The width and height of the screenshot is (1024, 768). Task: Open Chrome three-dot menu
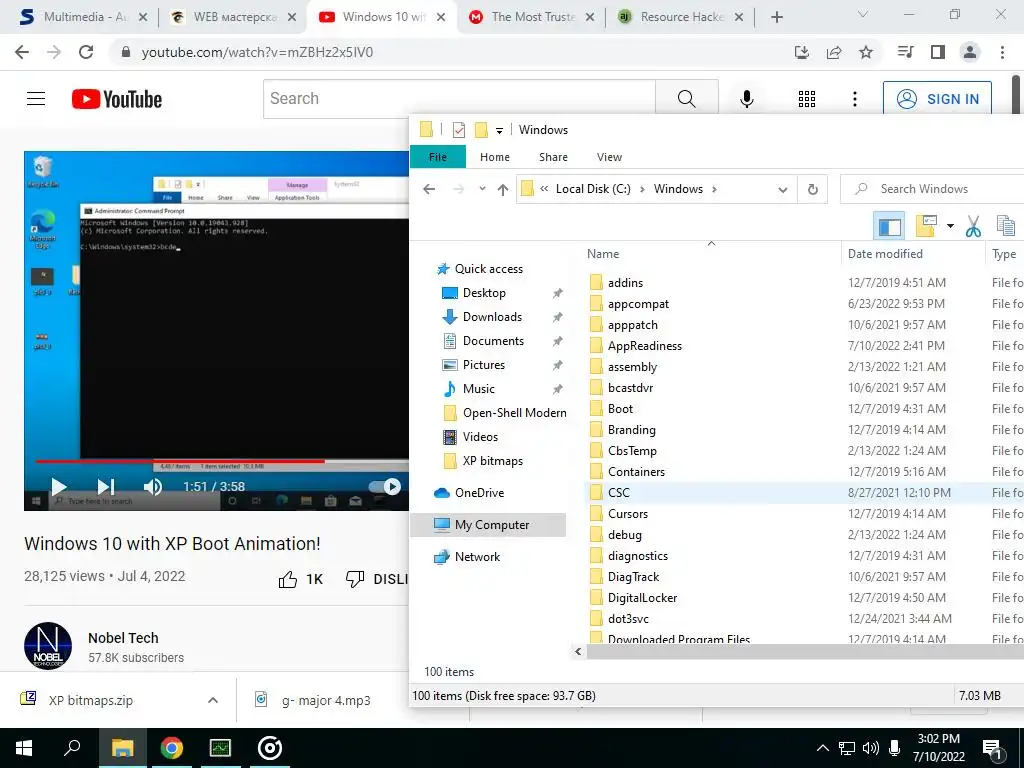(x=1002, y=52)
